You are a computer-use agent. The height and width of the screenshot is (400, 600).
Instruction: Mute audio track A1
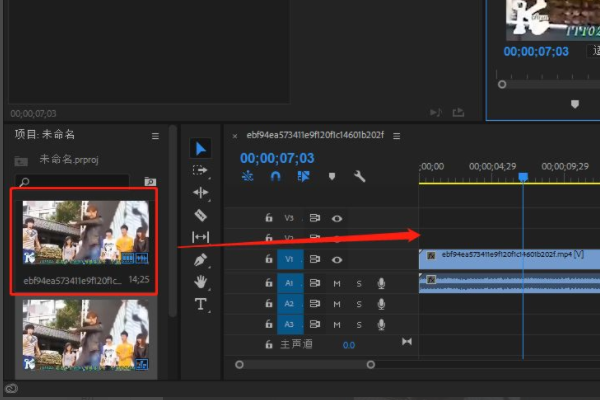click(x=337, y=283)
